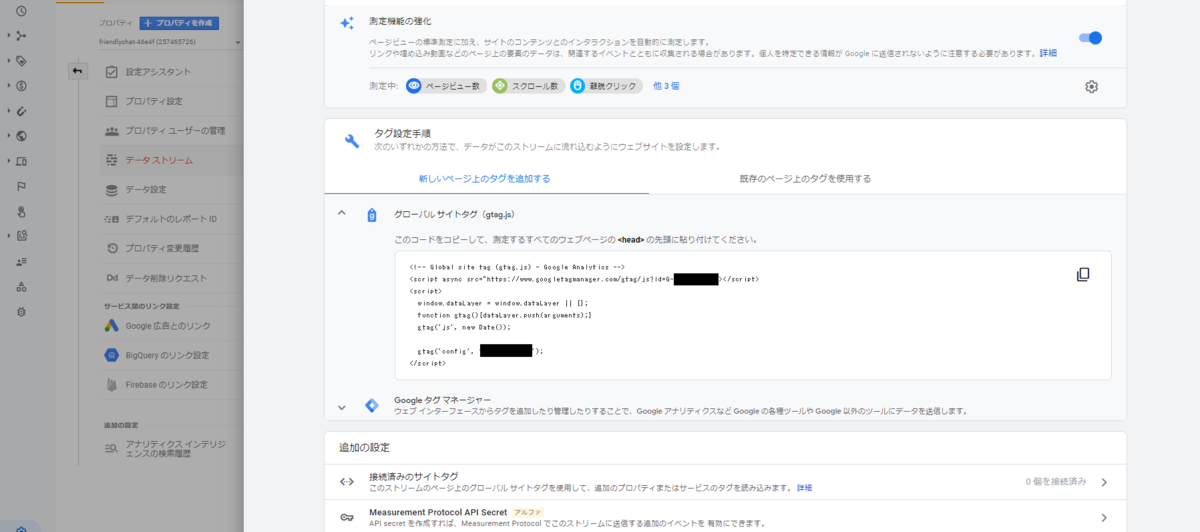Click the flag icon in left rail
The image size is (1200, 532).
pyautogui.click(x=21, y=186)
